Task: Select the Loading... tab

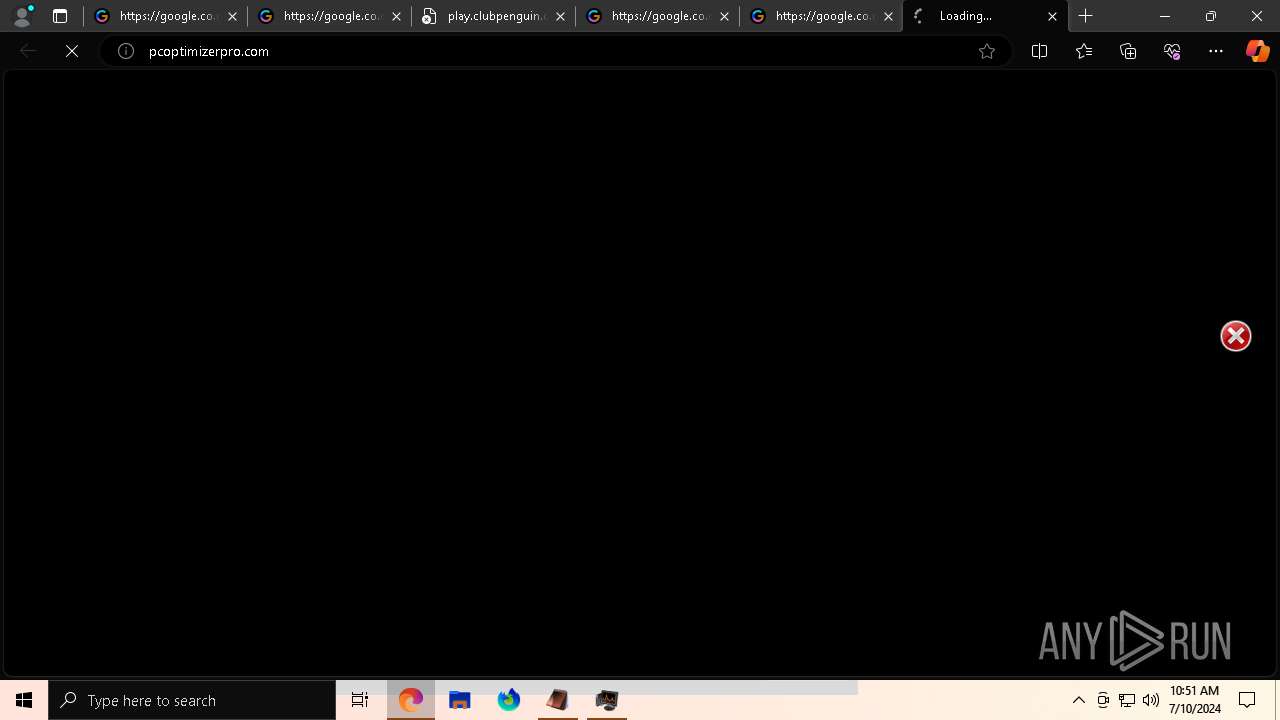Action: pos(985,16)
